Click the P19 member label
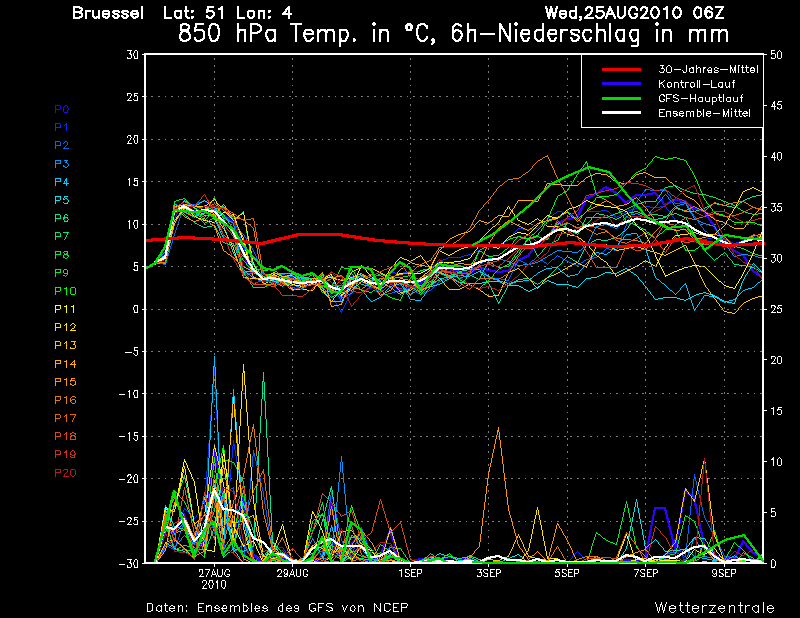Viewport: 800px width, 618px height. click(x=65, y=454)
